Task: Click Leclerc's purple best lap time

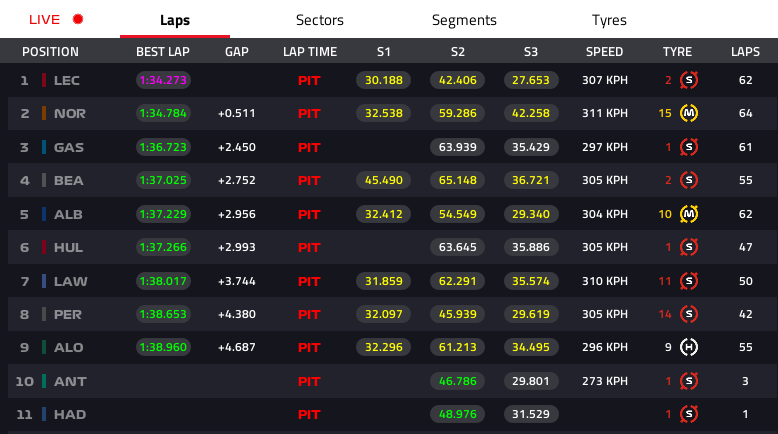Action: coord(163,80)
